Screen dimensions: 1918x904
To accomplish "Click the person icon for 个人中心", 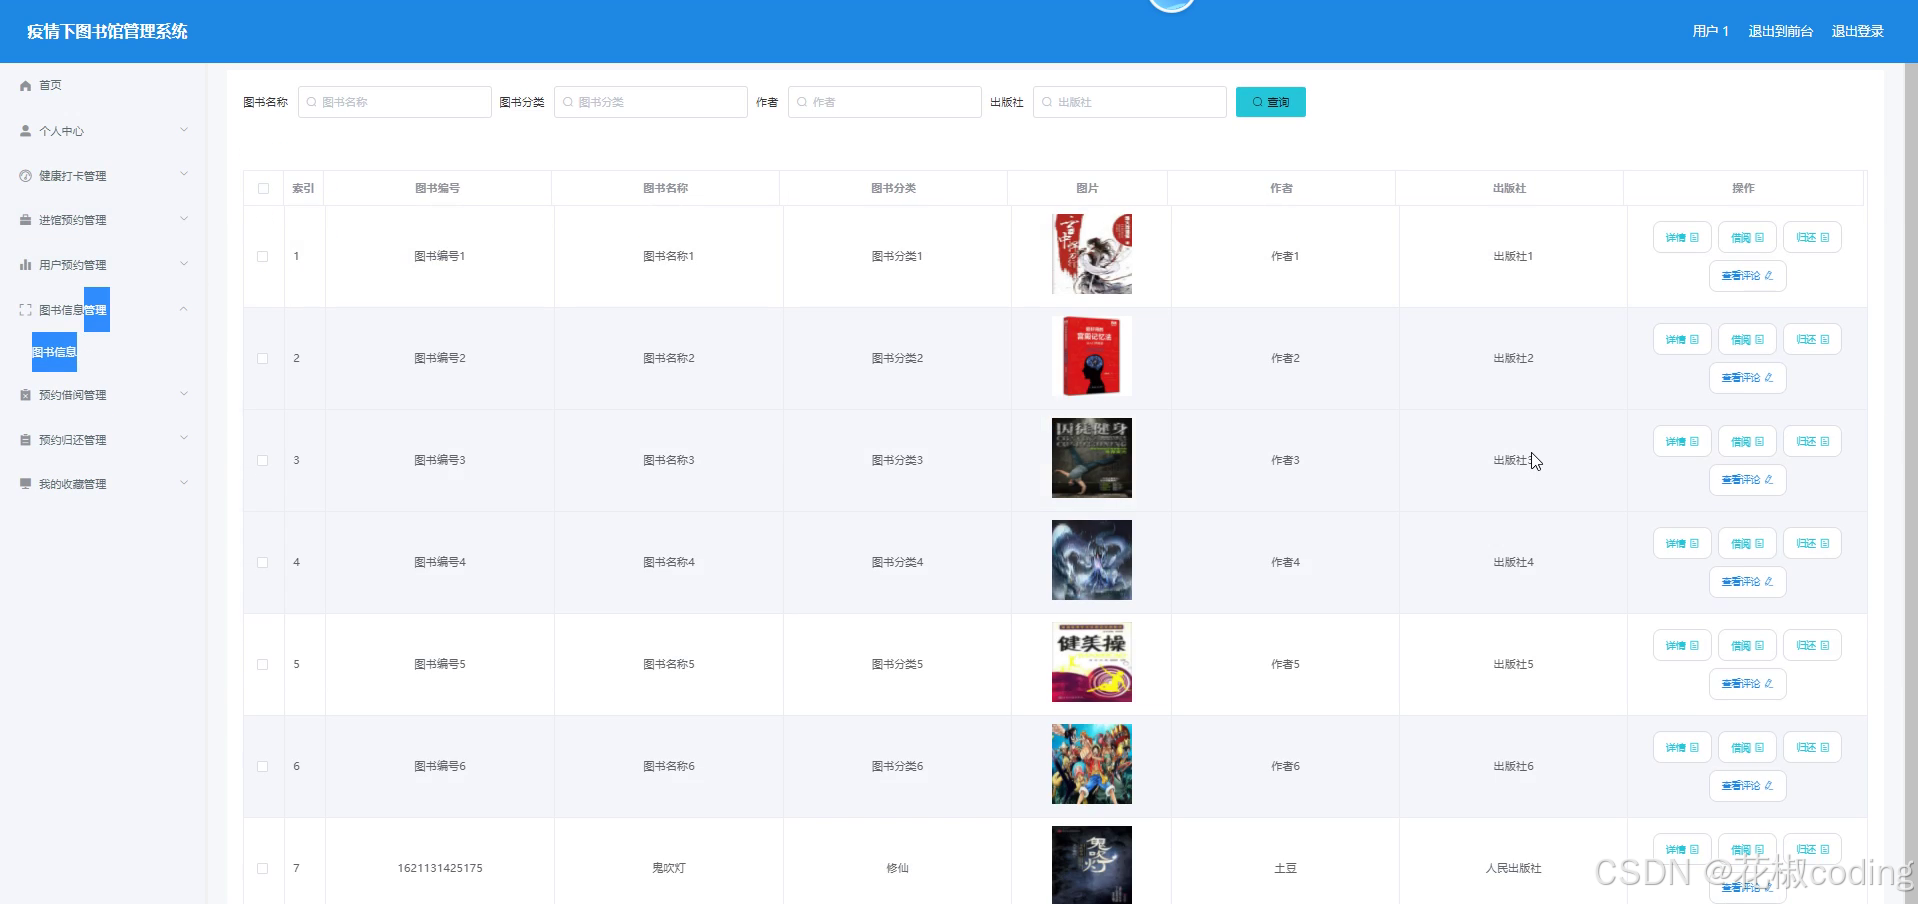I will click(26, 131).
